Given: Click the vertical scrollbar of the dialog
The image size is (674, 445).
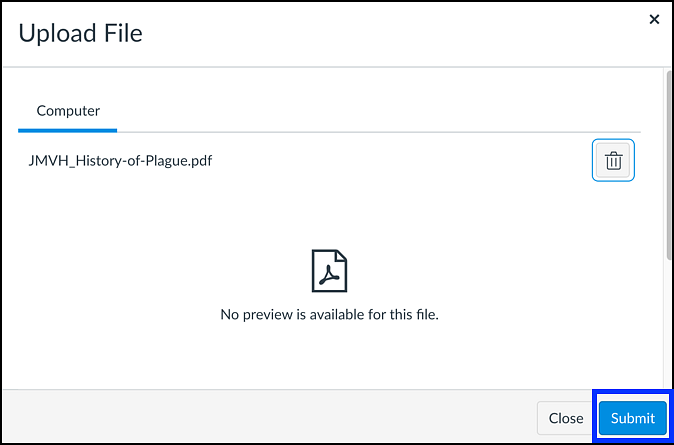Looking at the screenshot, I should point(668,228).
